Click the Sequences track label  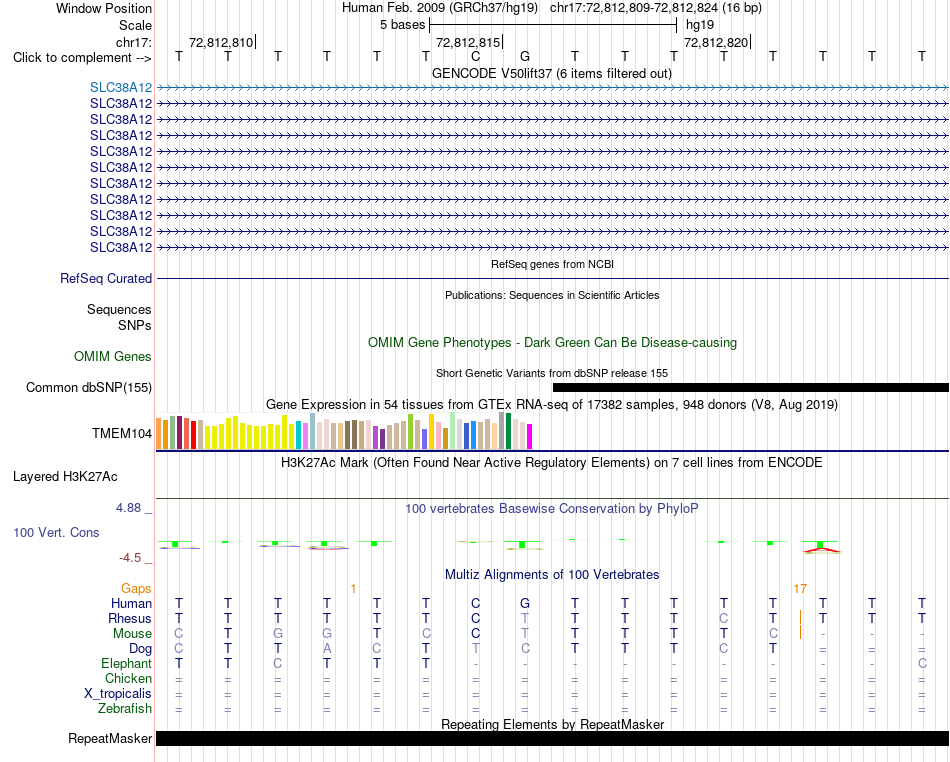(x=119, y=310)
